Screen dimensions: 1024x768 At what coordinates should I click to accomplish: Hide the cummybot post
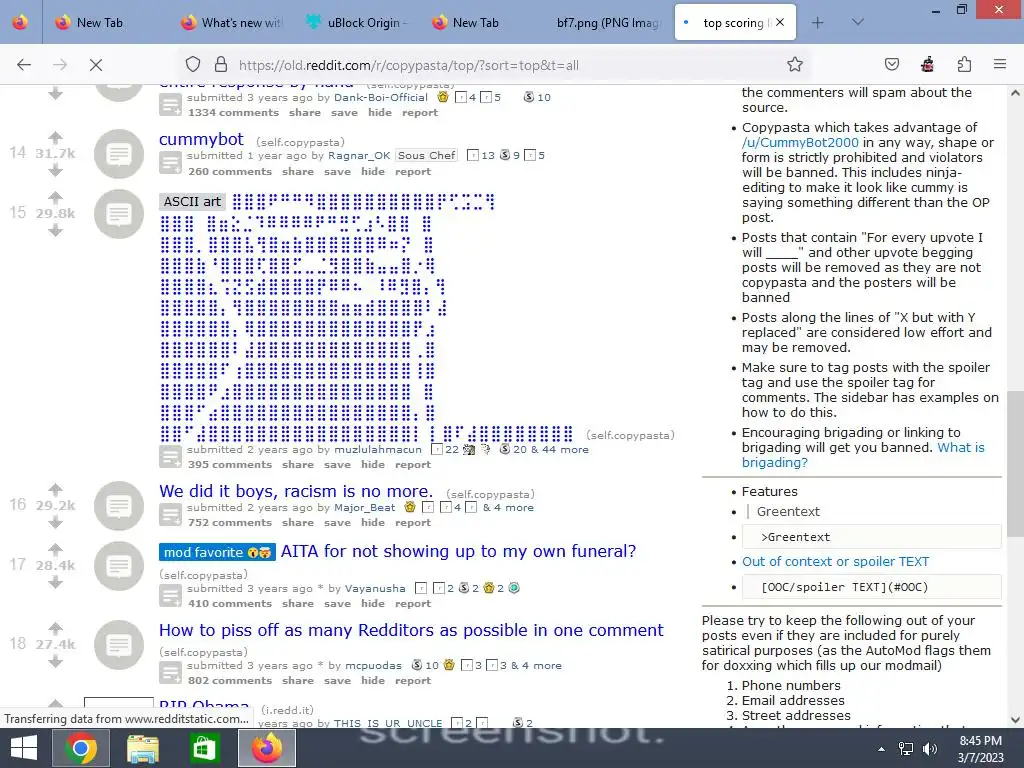[373, 171]
